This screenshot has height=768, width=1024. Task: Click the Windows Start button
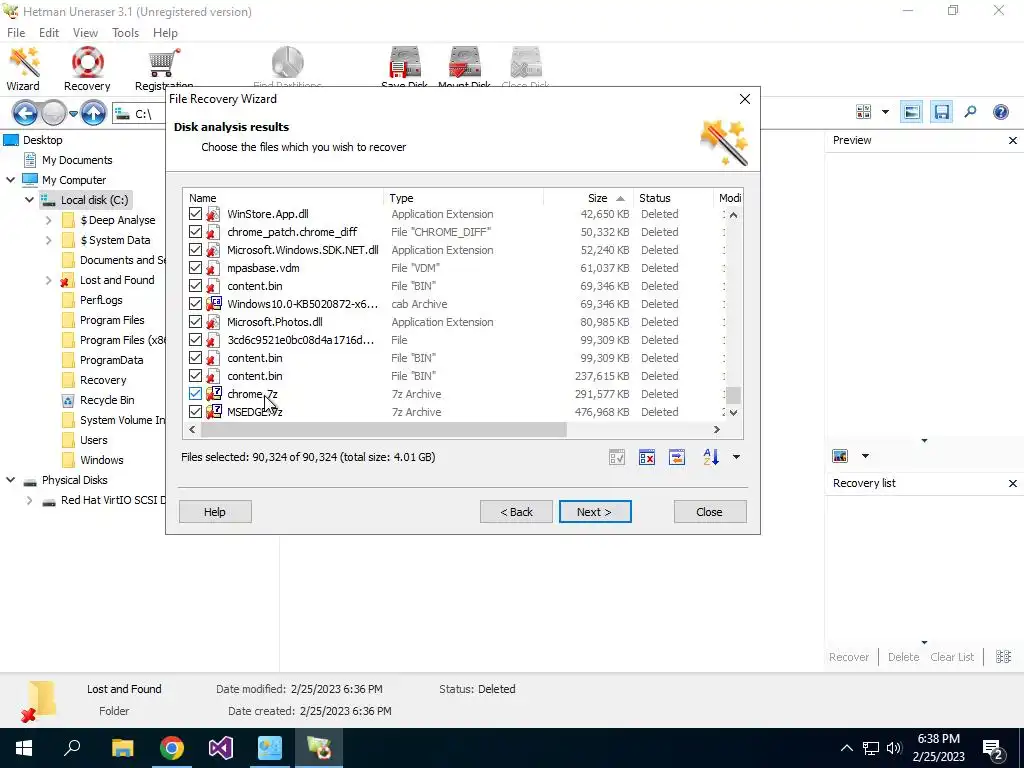pos(24,748)
